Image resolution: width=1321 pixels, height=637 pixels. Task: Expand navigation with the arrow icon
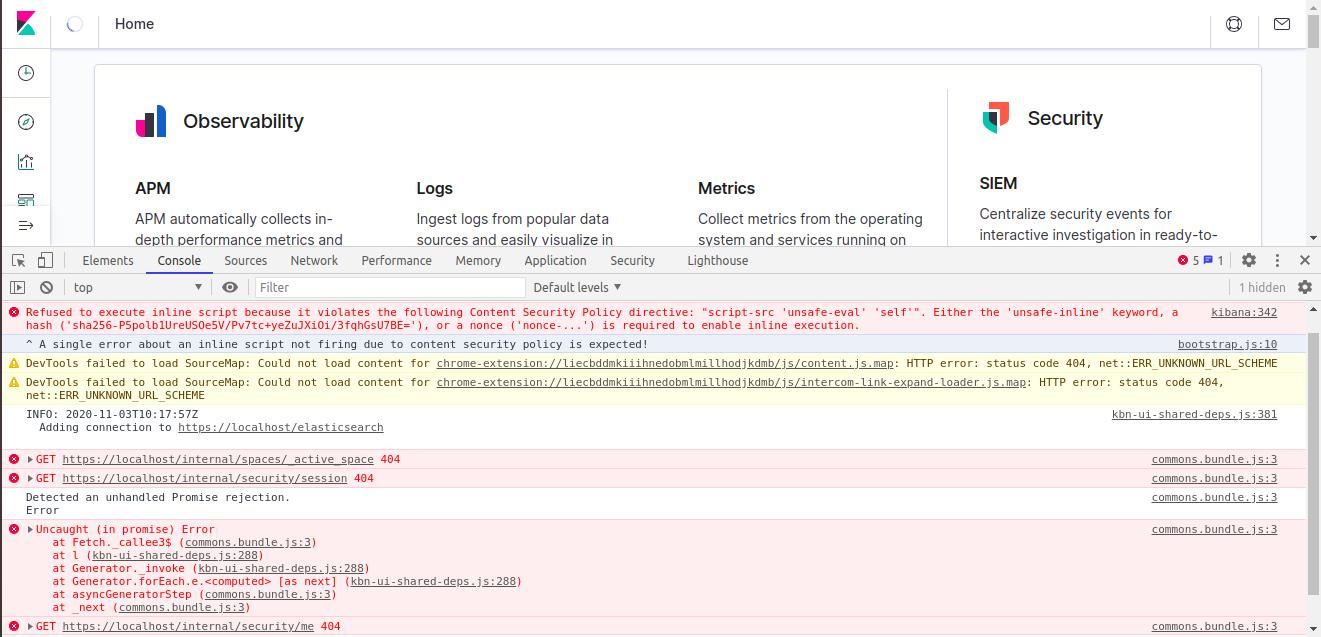tap(25, 225)
